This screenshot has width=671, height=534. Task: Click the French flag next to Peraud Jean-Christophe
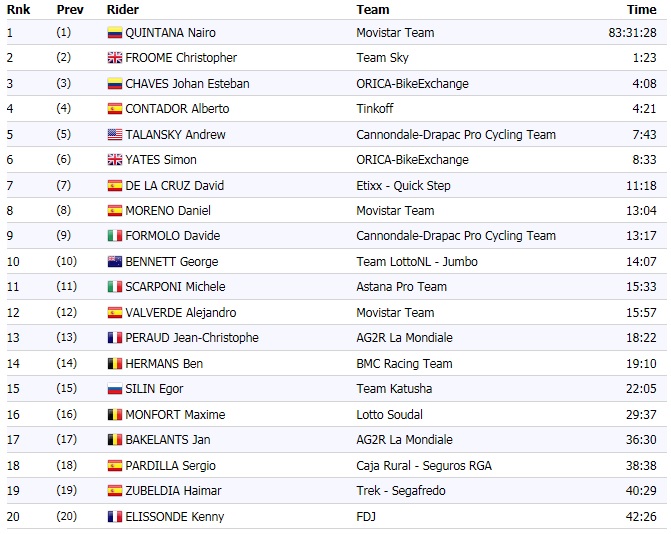point(114,338)
